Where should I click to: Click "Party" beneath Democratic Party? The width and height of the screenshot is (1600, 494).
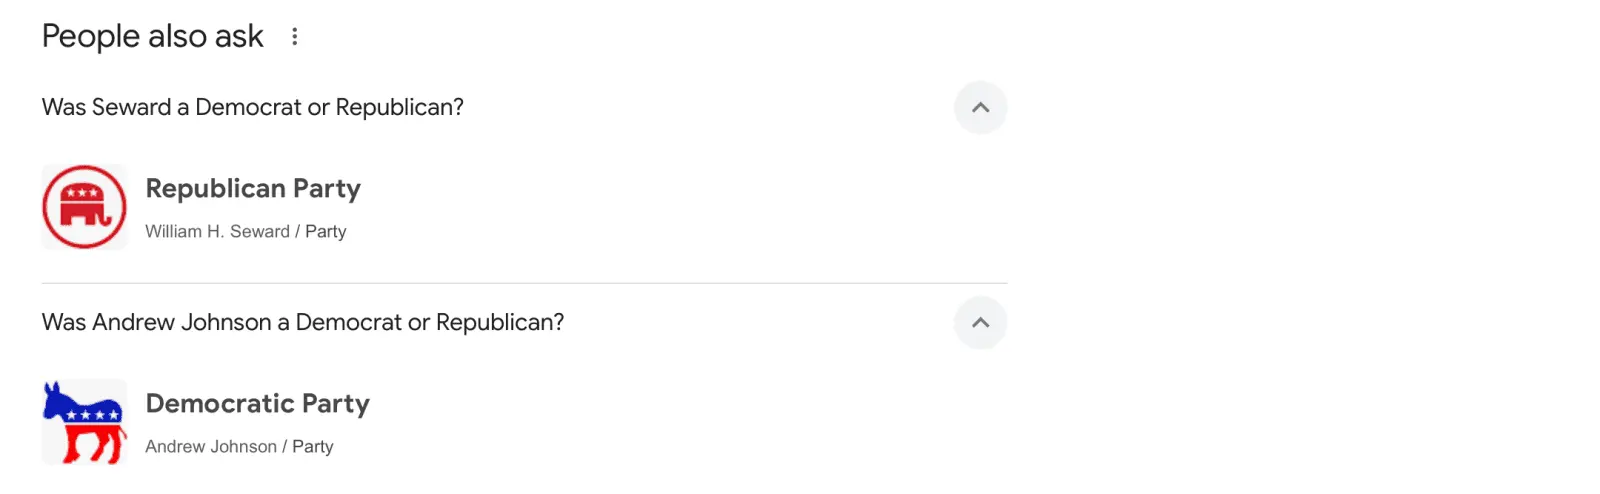(x=313, y=447)
